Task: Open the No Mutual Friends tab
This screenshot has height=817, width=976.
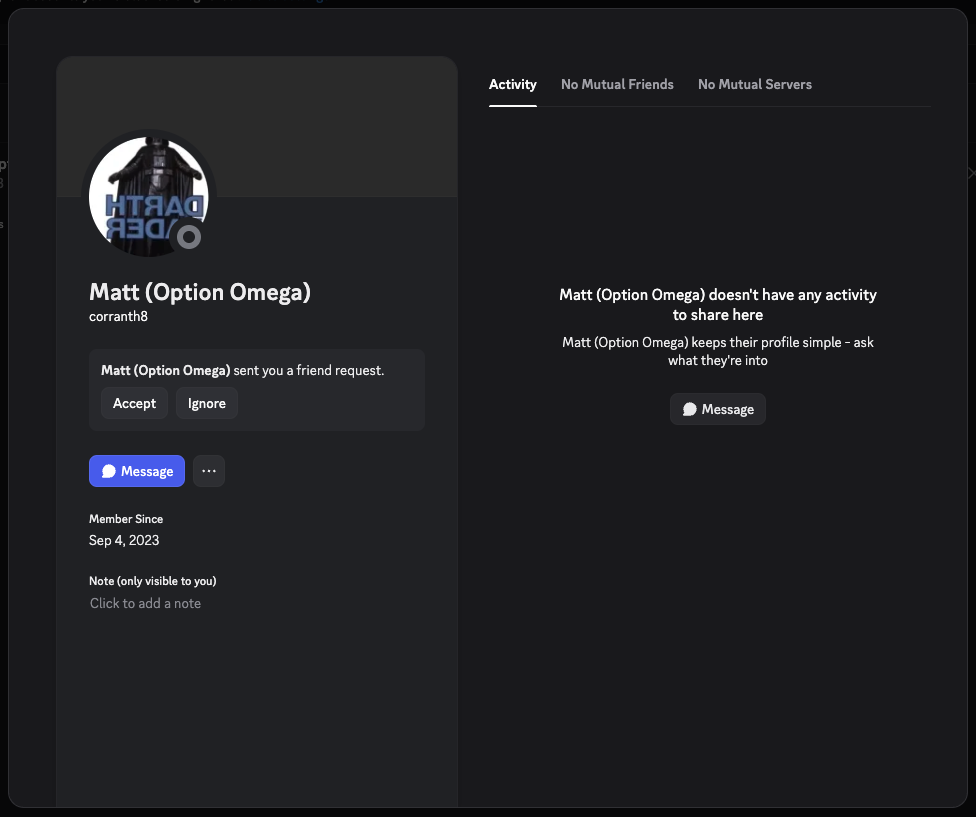Action: click(x=617, y=84)
